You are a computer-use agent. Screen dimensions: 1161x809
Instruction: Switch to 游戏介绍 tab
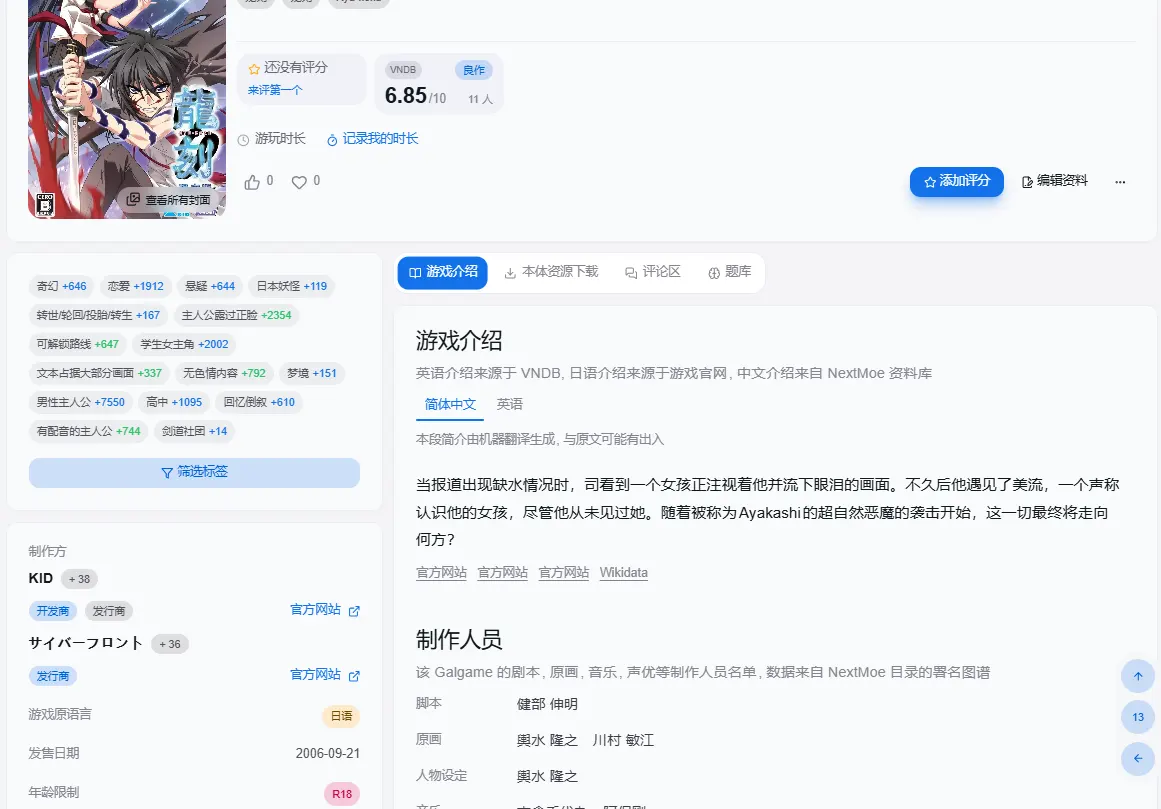(443, 272)
